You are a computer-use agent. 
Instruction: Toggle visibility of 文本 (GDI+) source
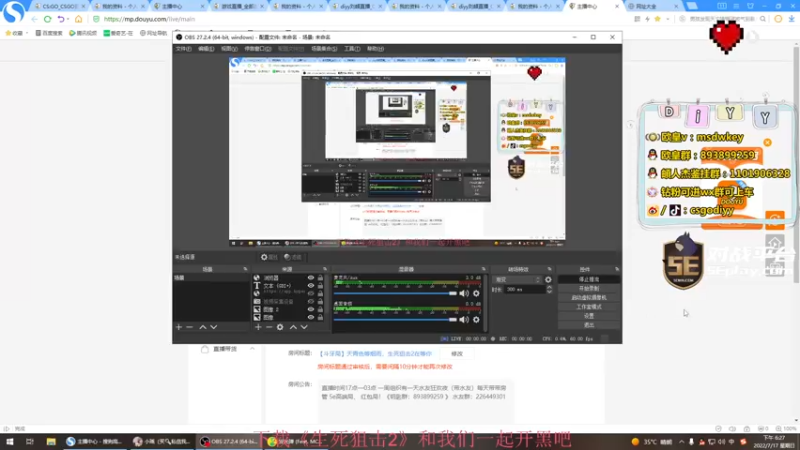(x=310, y=286)
